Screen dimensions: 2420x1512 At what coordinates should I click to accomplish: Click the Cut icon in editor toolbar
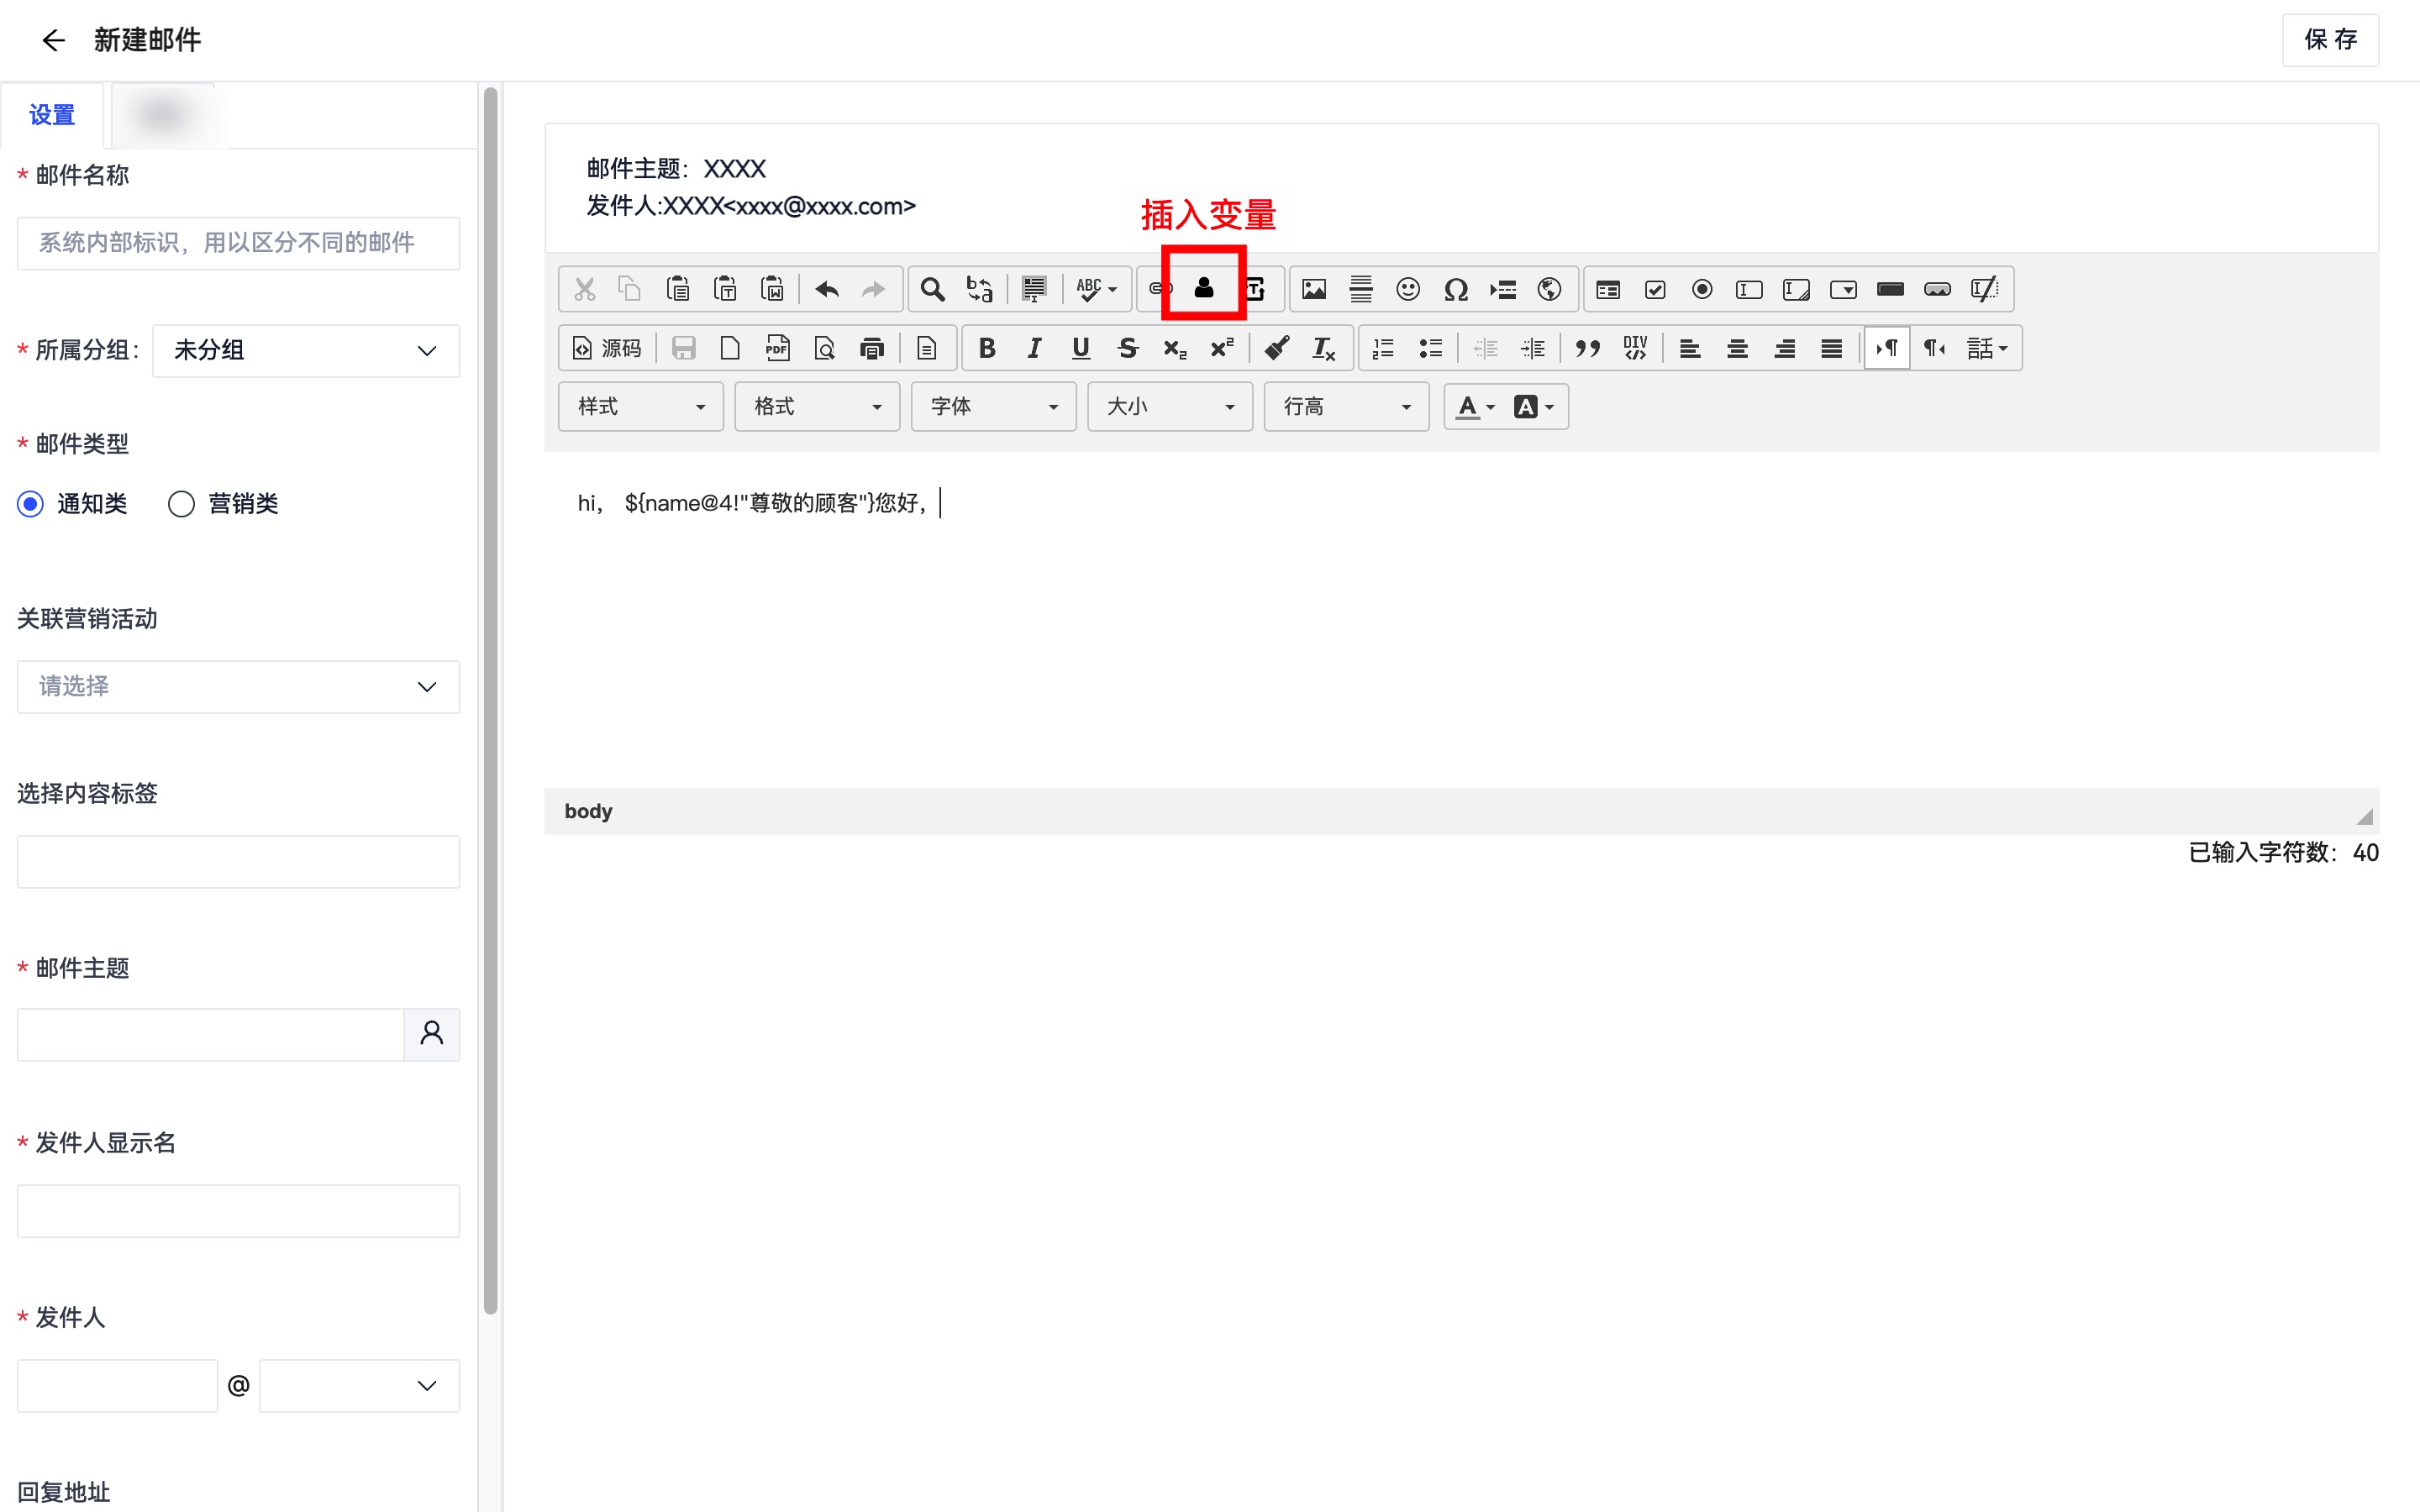[x=584, y=290]
